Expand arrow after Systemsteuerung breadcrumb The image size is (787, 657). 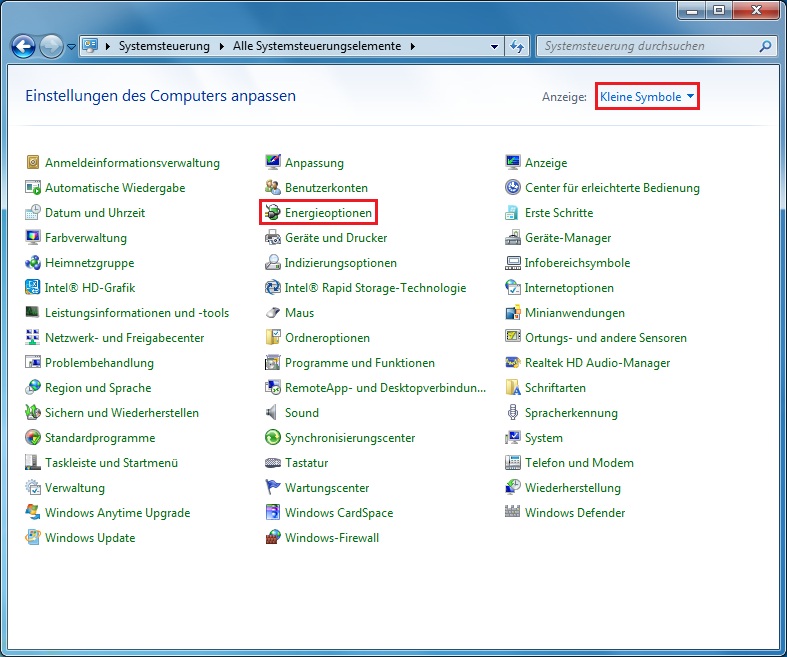click(x=221, y=47)
